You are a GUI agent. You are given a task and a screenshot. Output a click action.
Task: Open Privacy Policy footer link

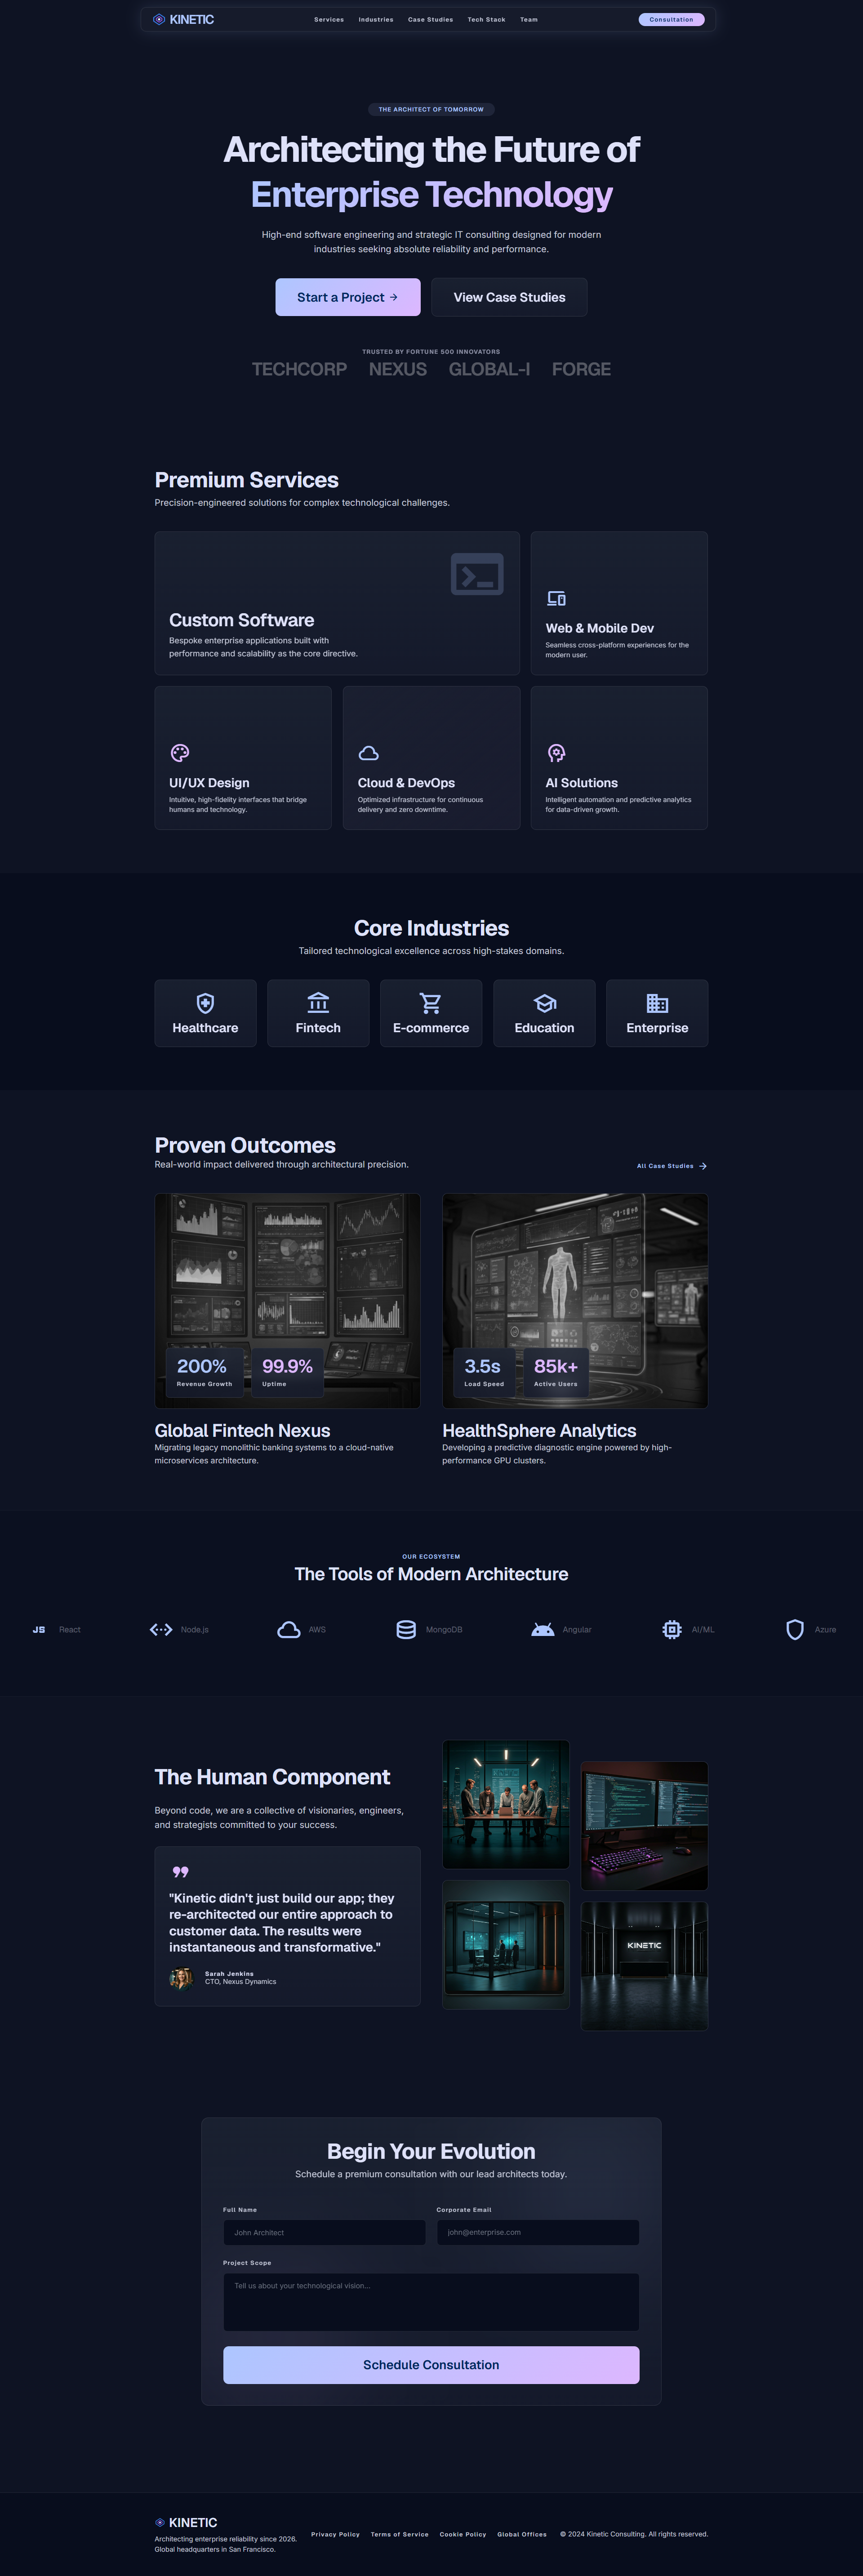tap(335, 2534)
